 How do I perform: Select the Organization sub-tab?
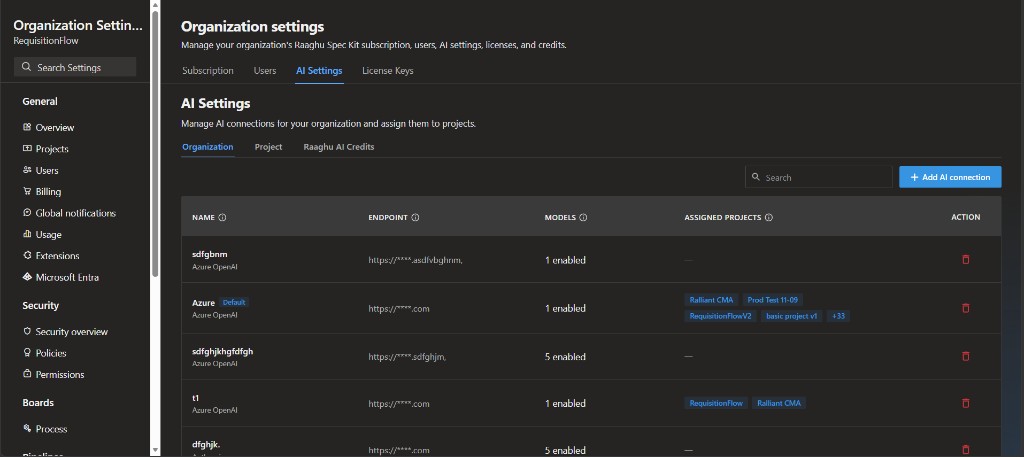coord(208,147)
